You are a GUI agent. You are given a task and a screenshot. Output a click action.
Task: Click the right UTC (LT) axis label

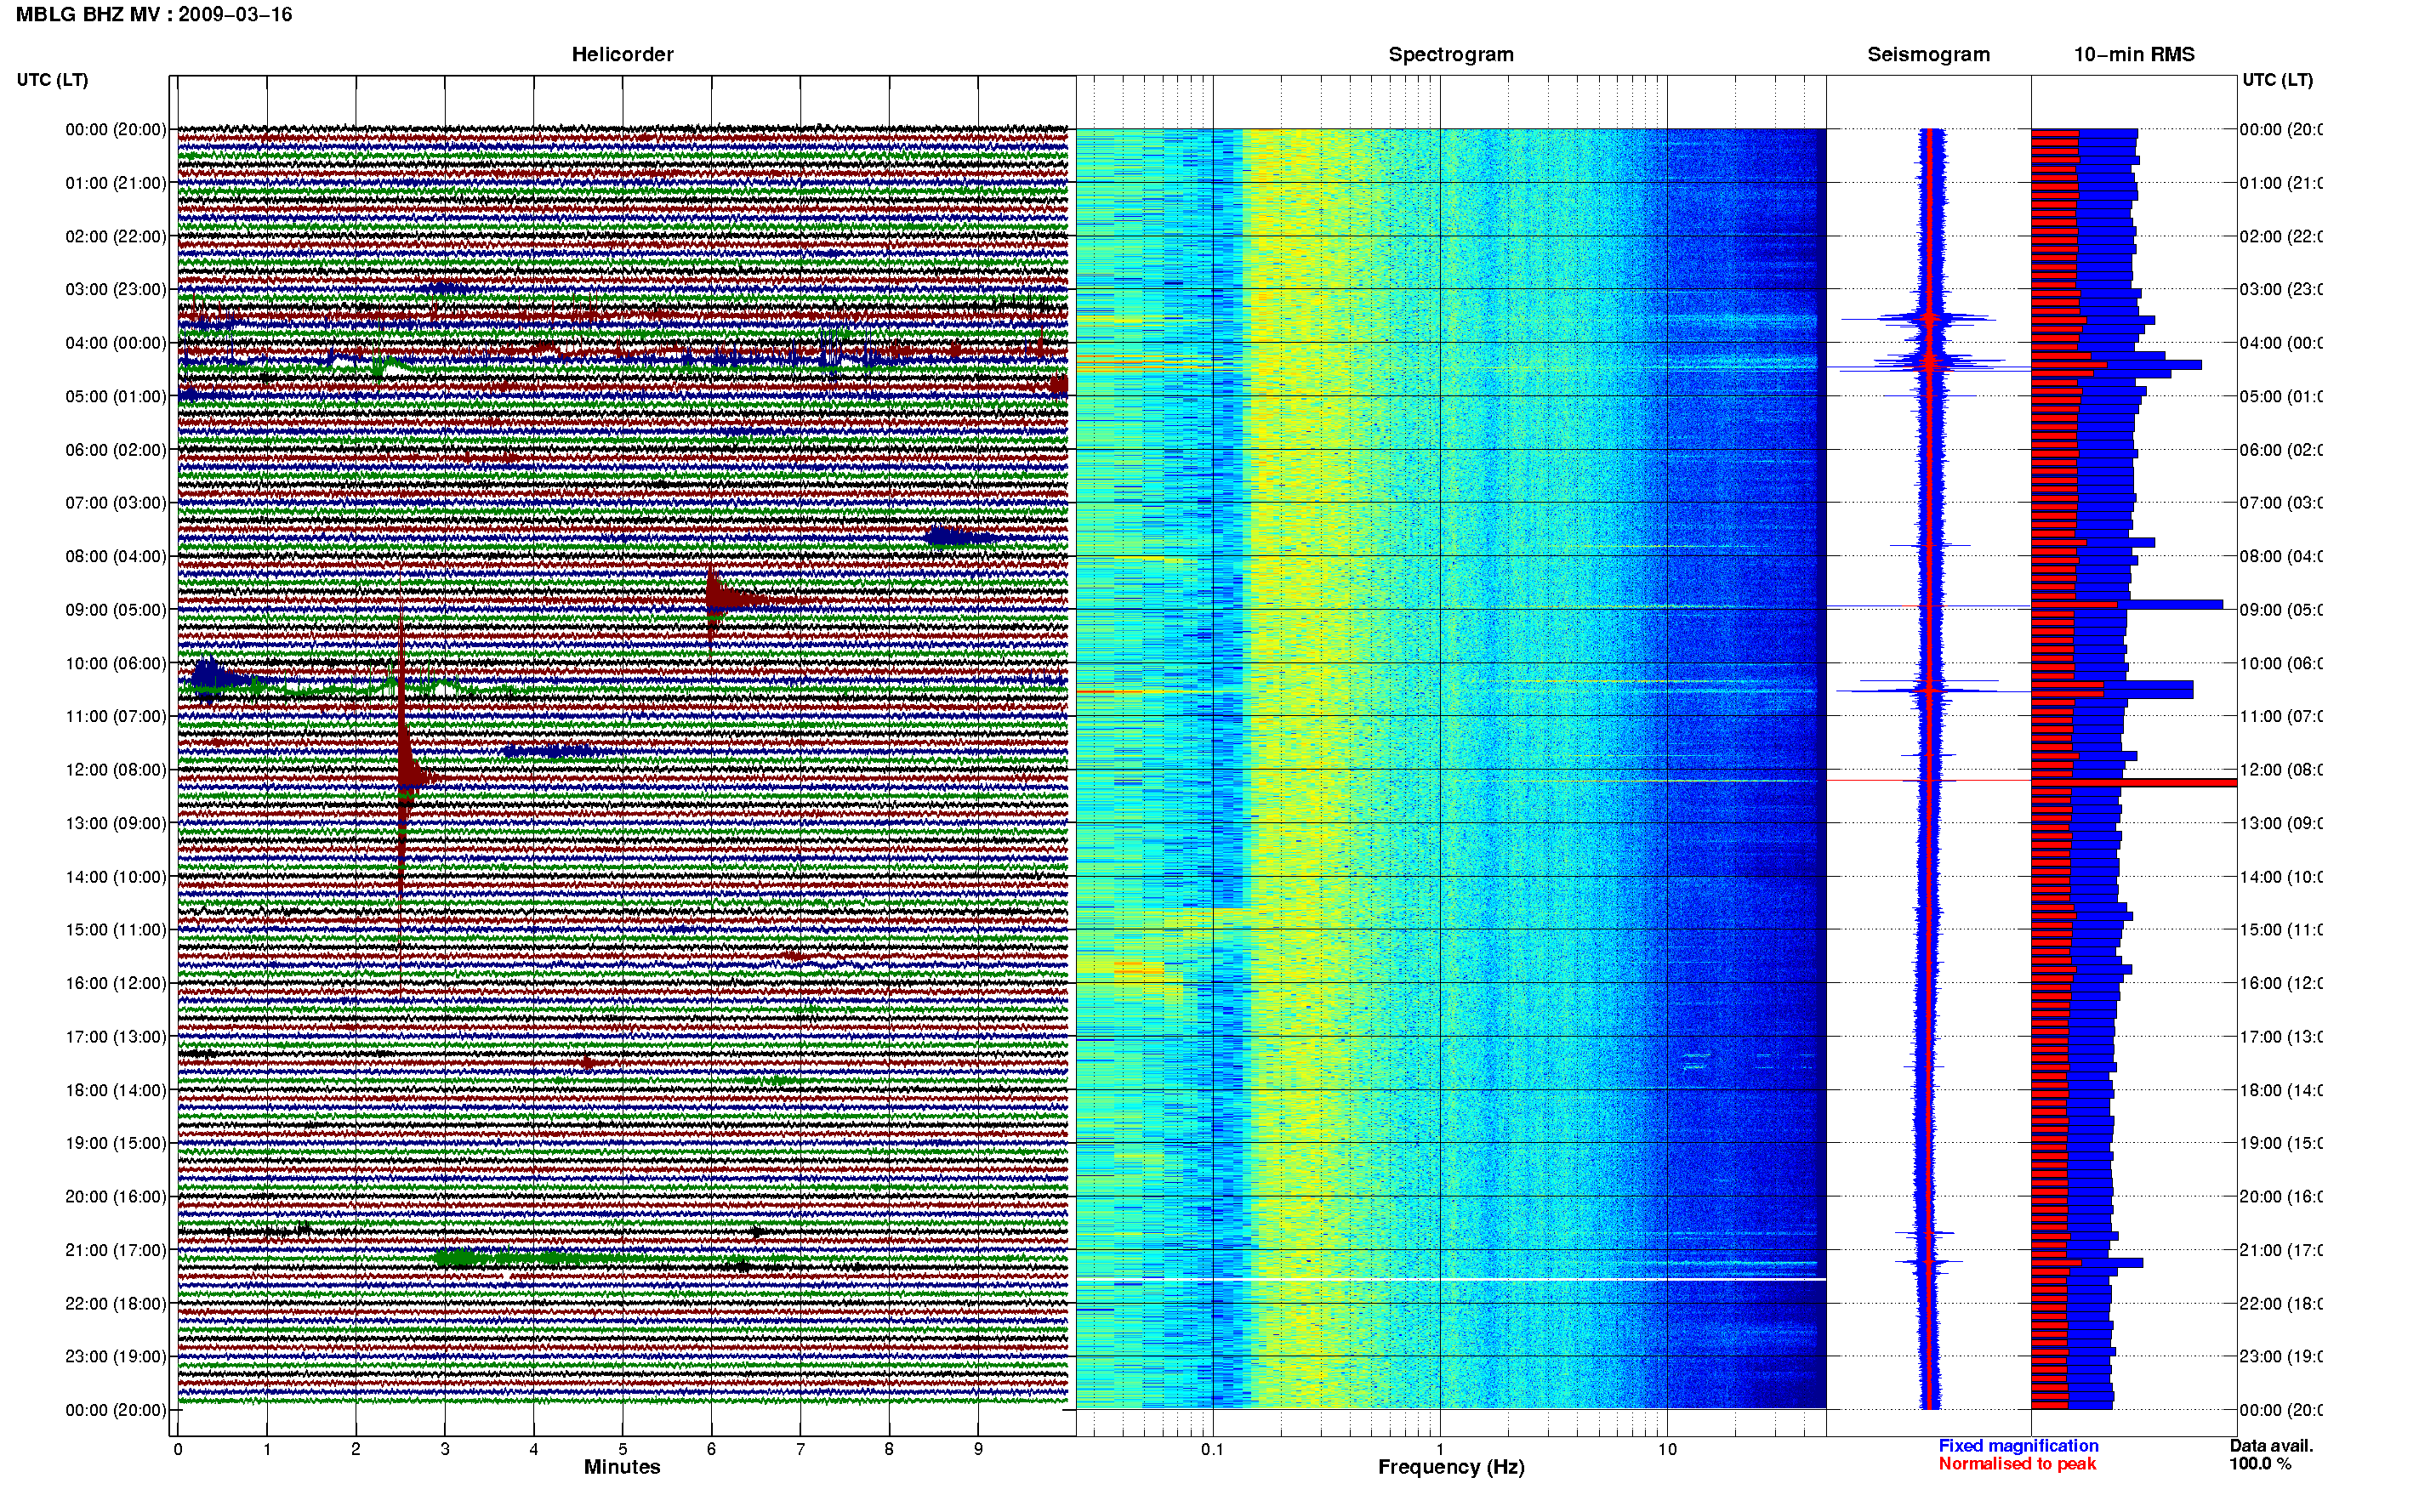[x=2277, y=80]
